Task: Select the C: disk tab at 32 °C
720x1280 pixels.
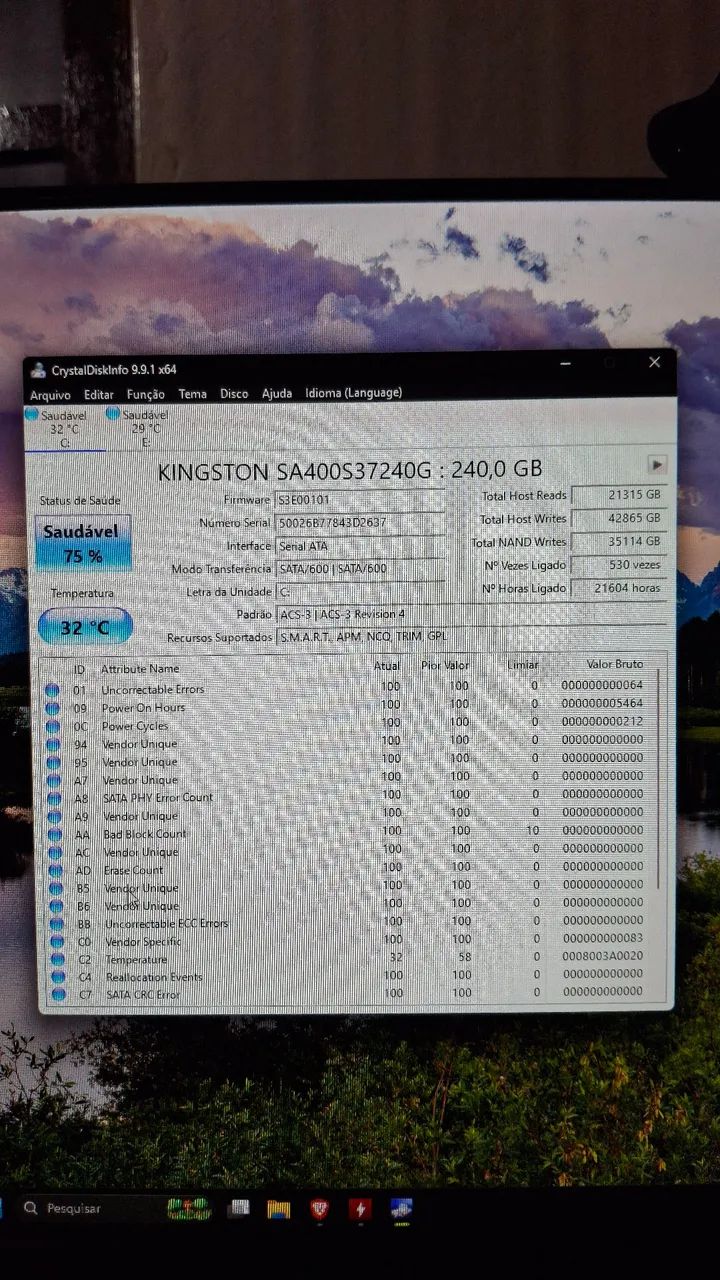Action: tap(64, 428)
